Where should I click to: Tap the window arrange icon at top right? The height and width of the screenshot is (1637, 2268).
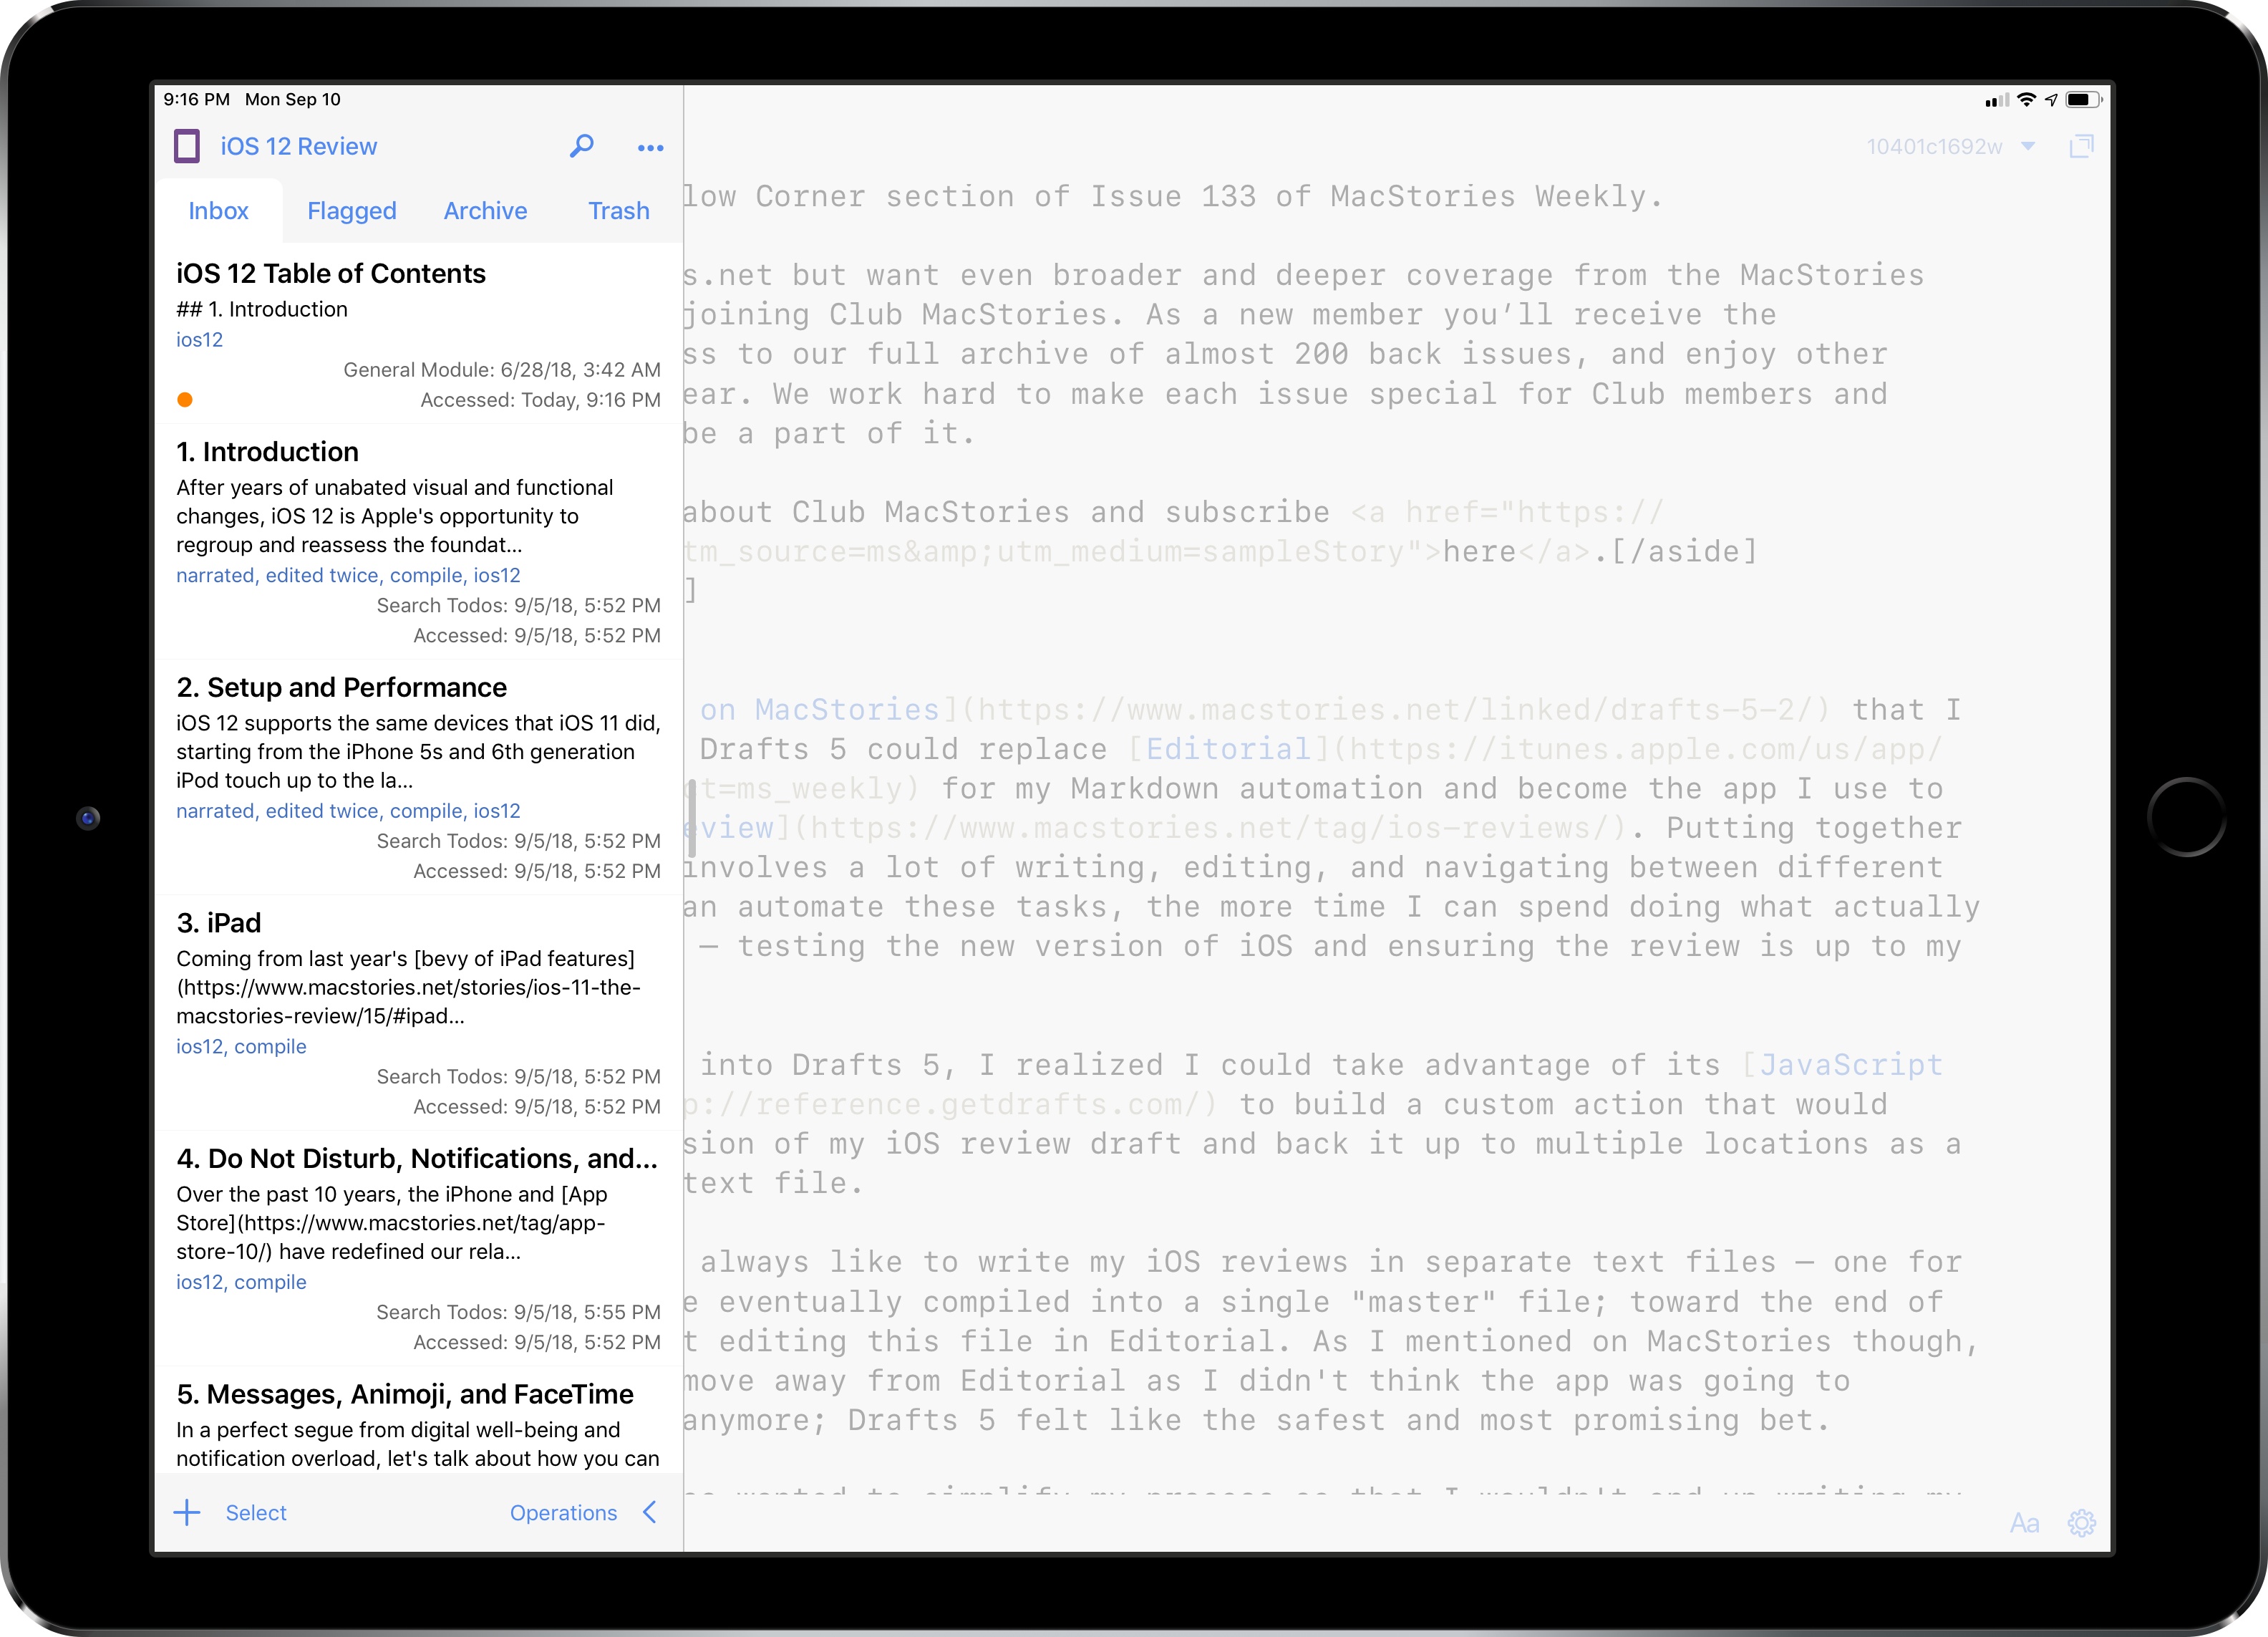pos(2081,147)
